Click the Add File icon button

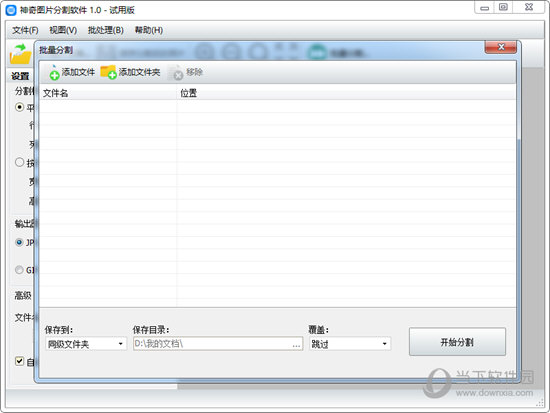click(72, 72)
